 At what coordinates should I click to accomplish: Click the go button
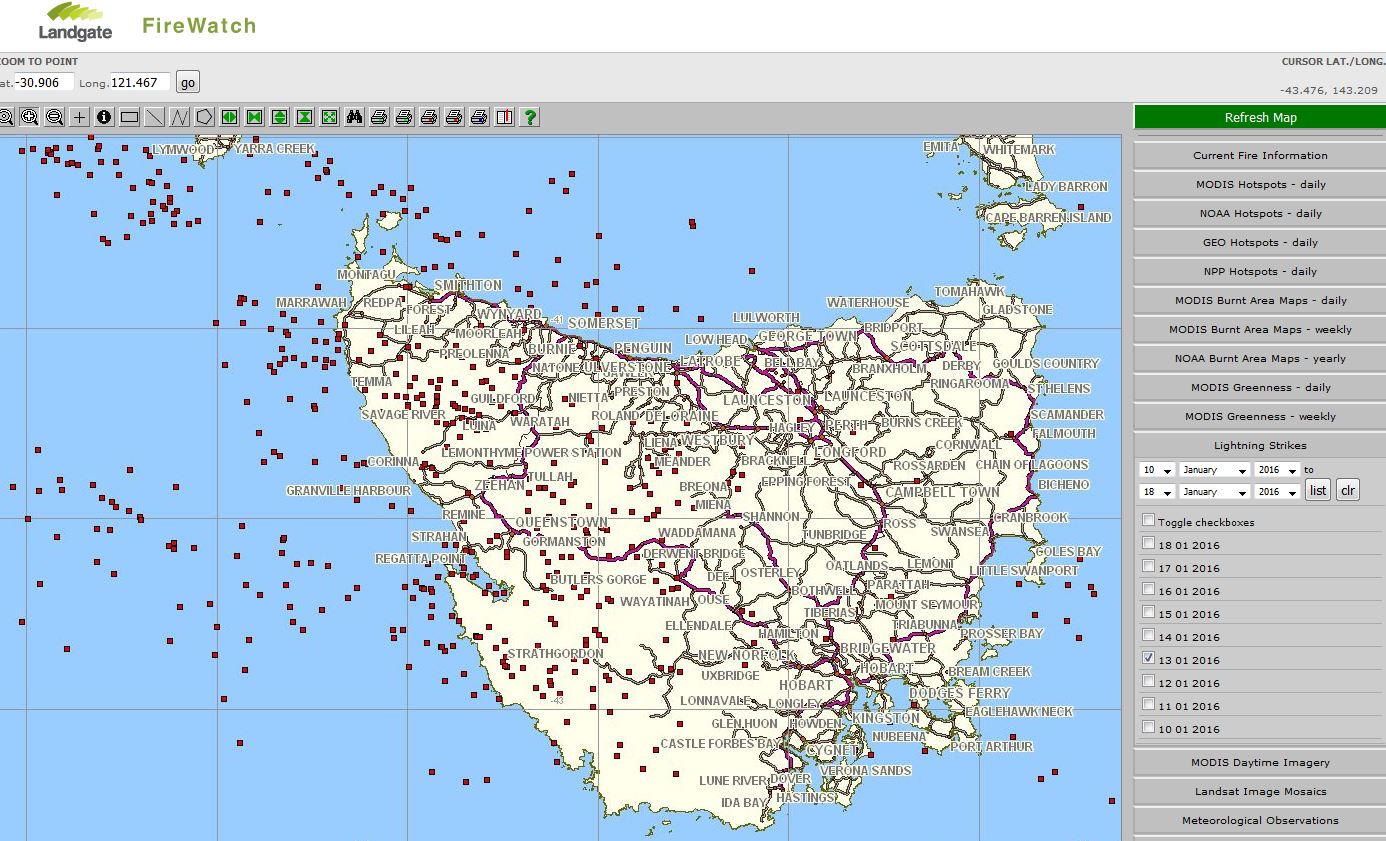coord(187,82)
